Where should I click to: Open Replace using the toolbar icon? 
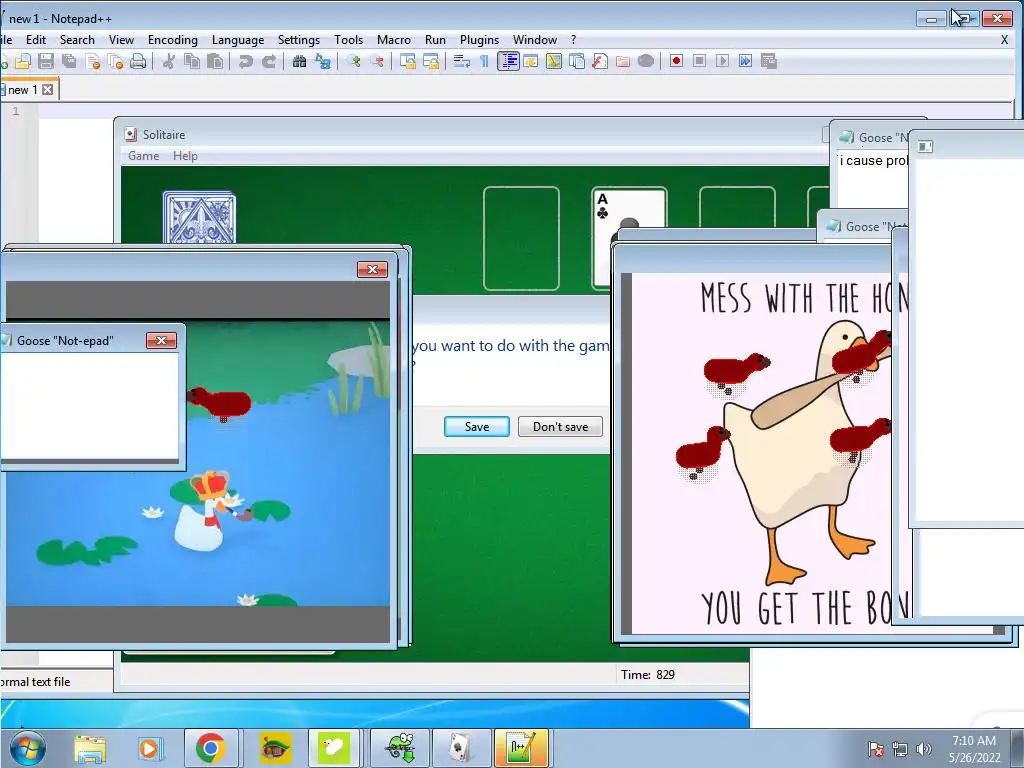(323, 61)
